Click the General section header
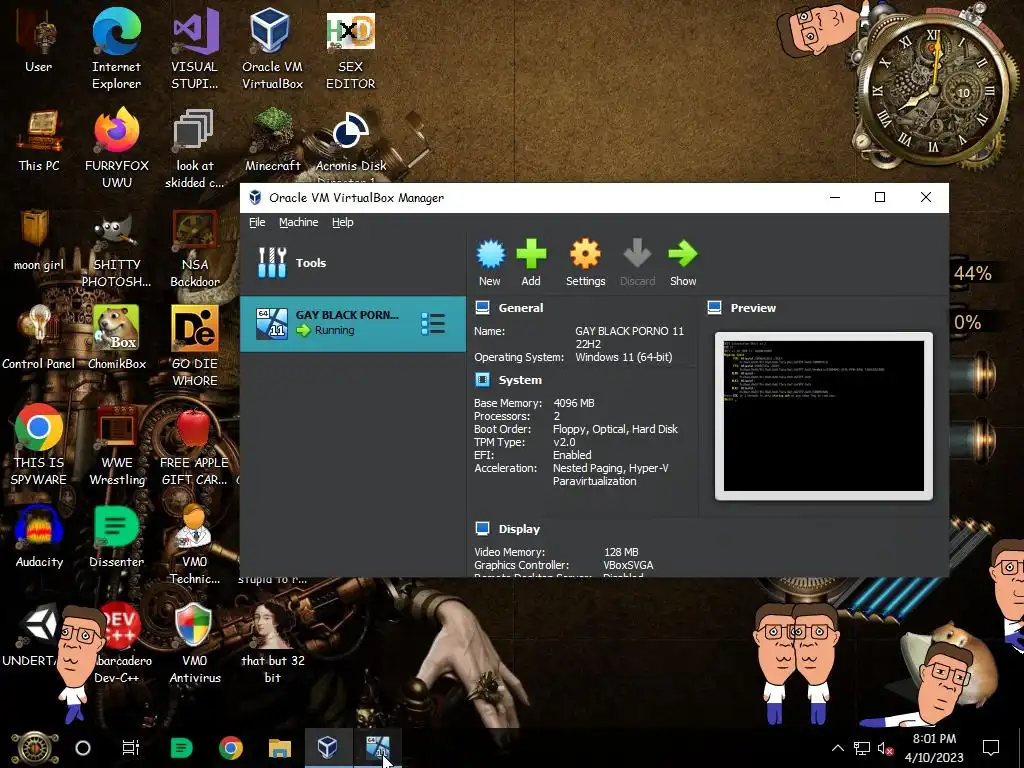Viewport: 1024px width, 768px height. pos(520,308)
